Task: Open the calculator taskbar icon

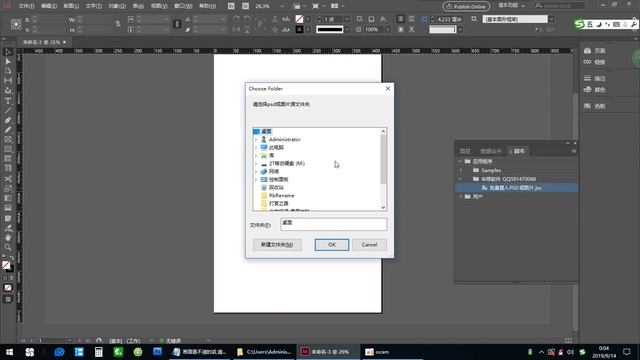Action: (98, 352)
